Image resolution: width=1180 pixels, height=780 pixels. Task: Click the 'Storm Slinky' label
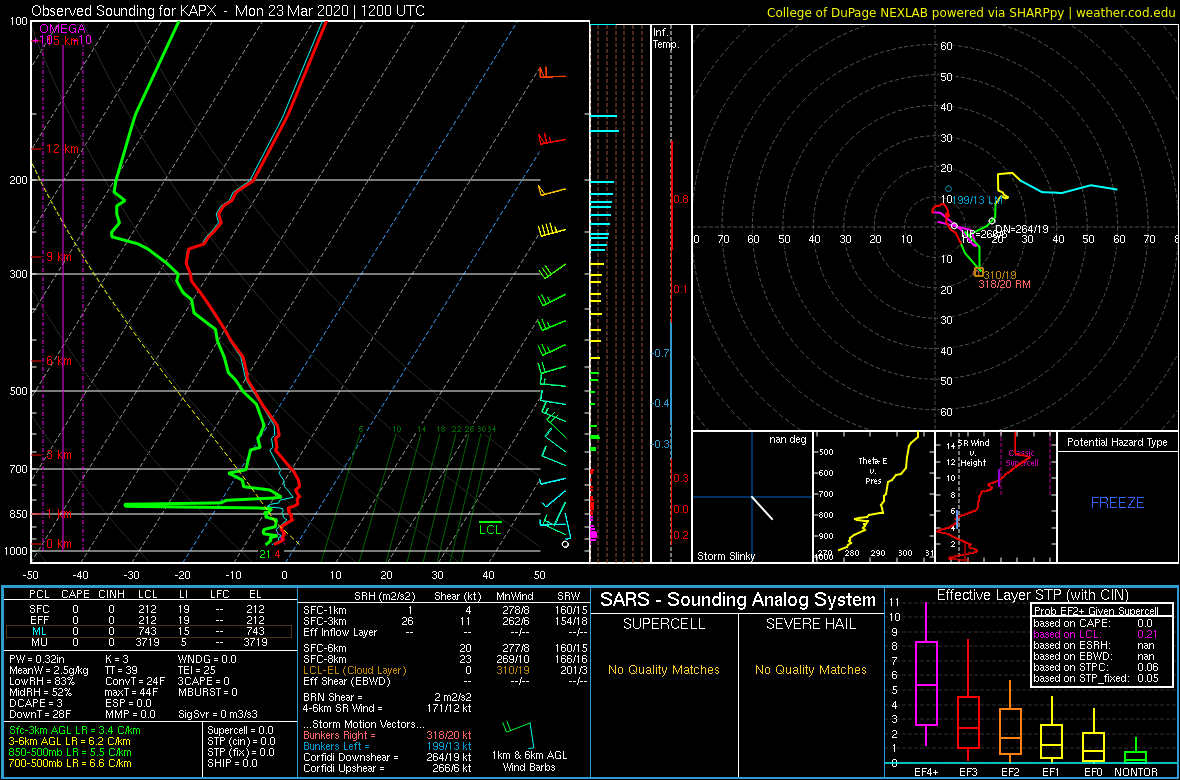[725, 556]
